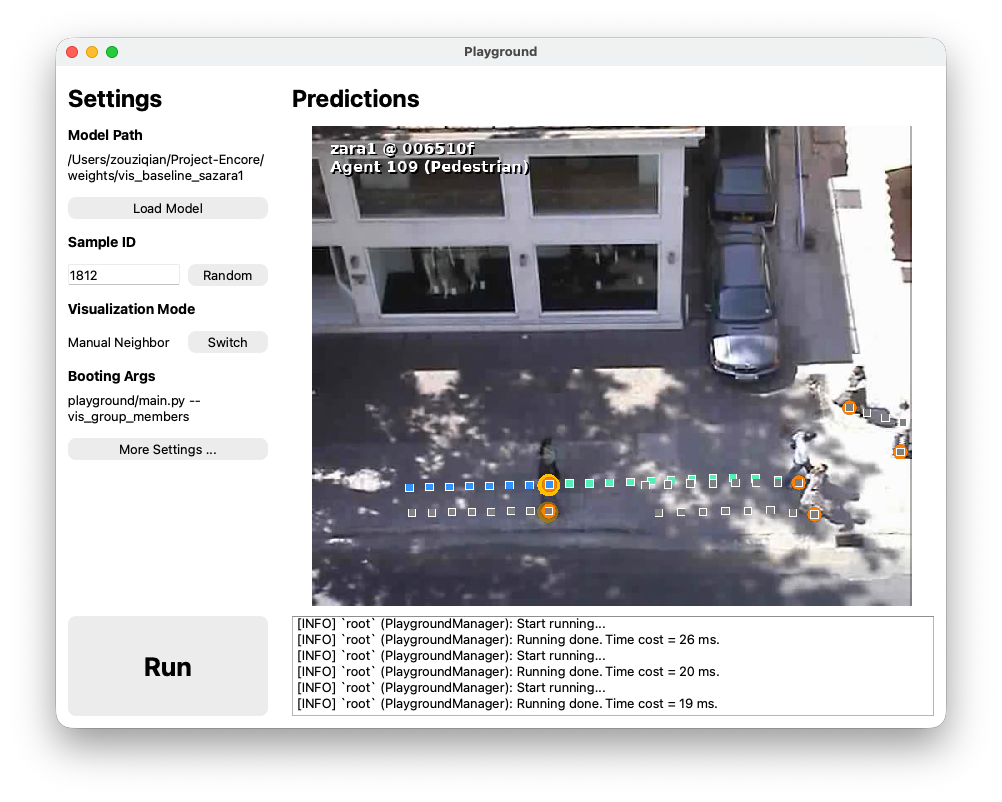Image resolution: width=1002 pixels, height=802 pixels.
Task: Minimize the Playground window with the yellow button
Action: click(92, 52)
